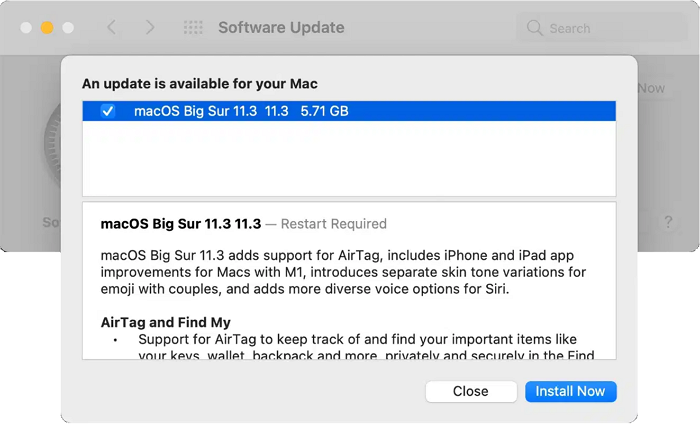Go back using the left chevron
This screenshot has height=424, width=700.
pyautogui.click(x=111, y=28)
